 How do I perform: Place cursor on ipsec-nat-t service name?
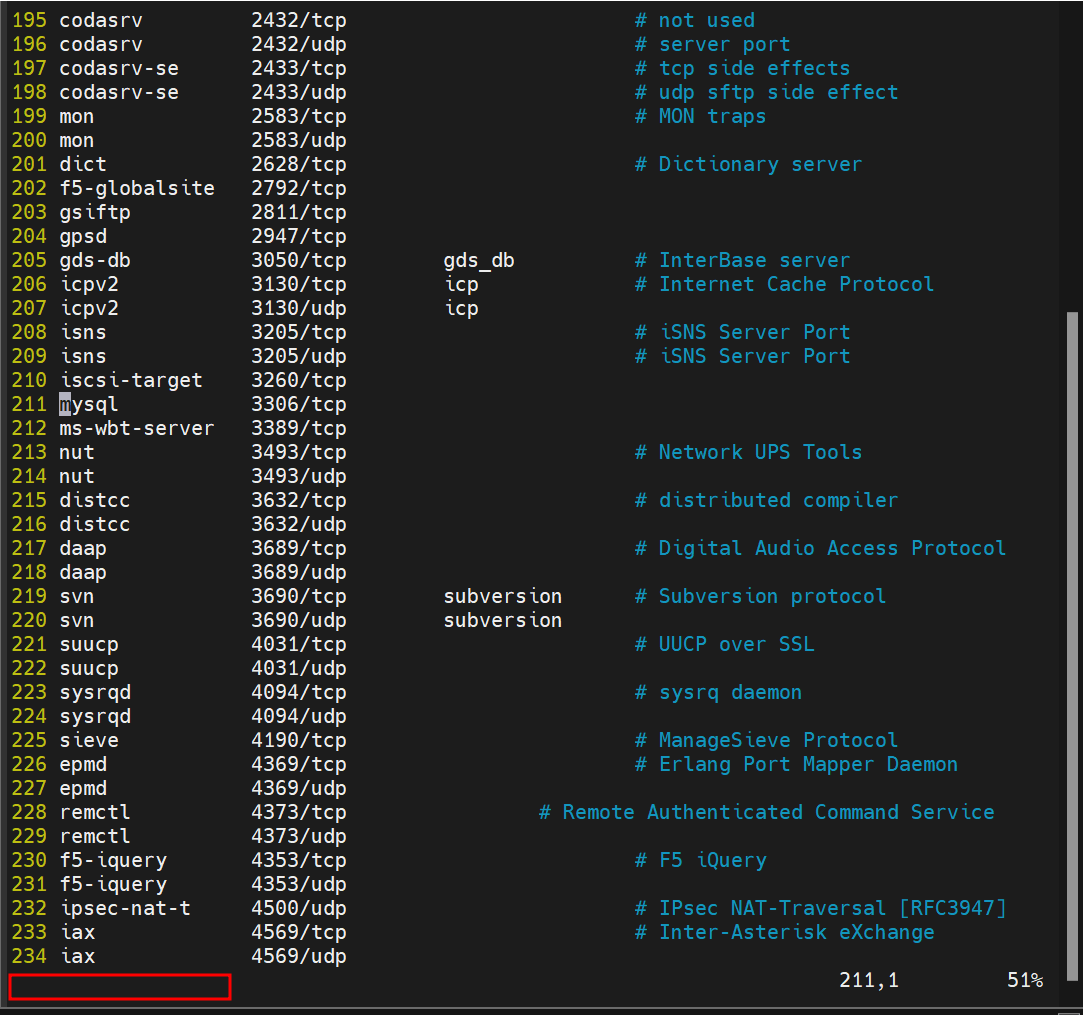pyautogui.click(x=124, y=909)
